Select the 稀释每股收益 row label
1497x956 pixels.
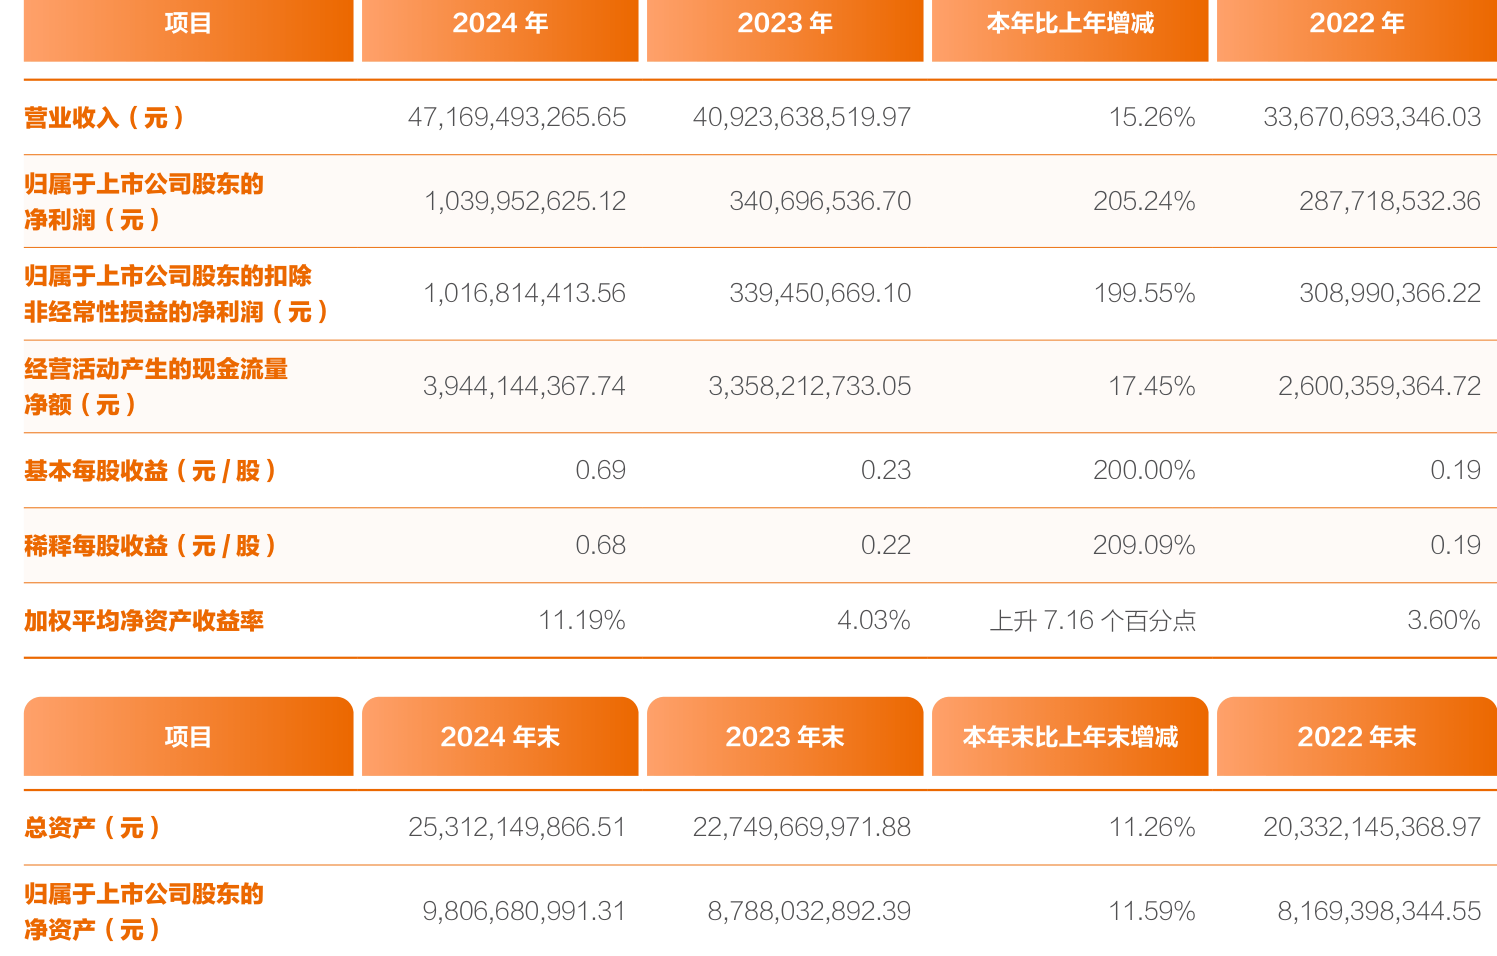click(150, 545)
